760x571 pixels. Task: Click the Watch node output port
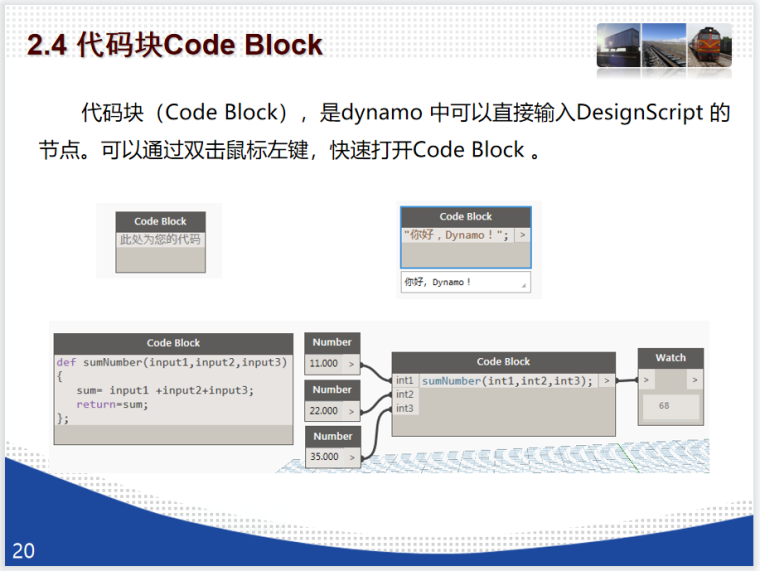pos(692,380)
